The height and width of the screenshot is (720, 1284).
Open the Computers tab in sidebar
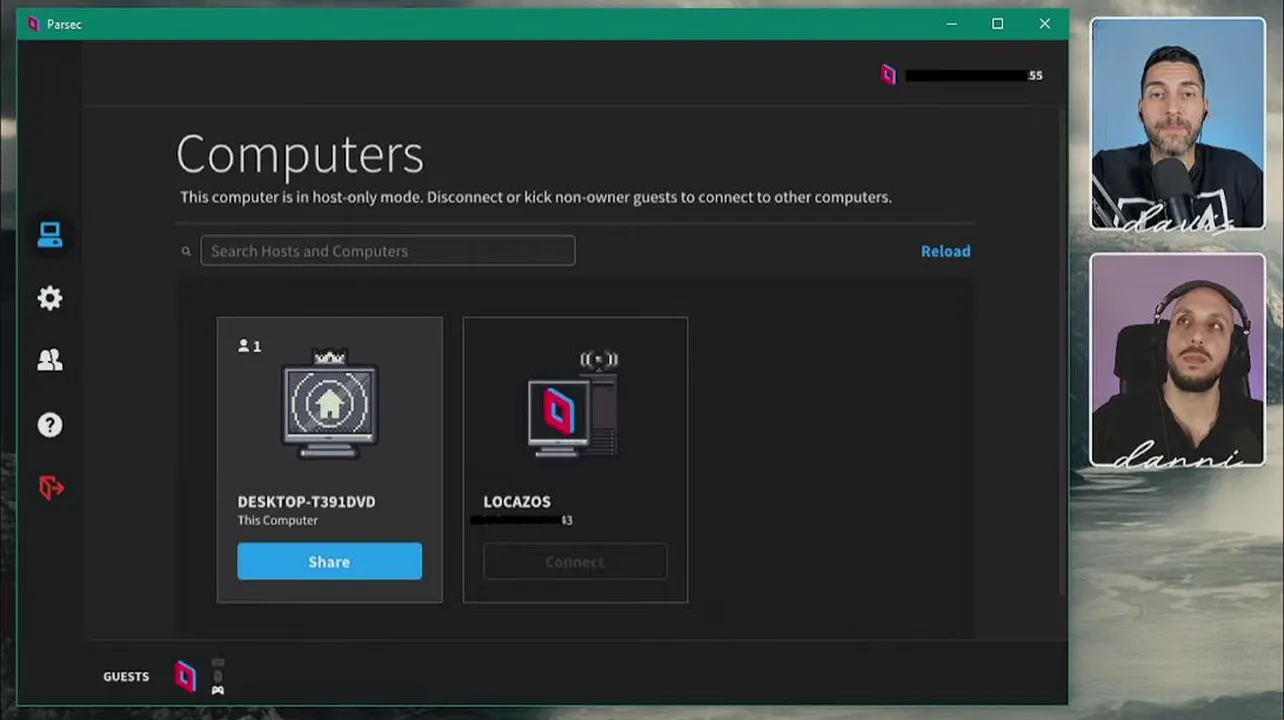[x=50, y=235]
